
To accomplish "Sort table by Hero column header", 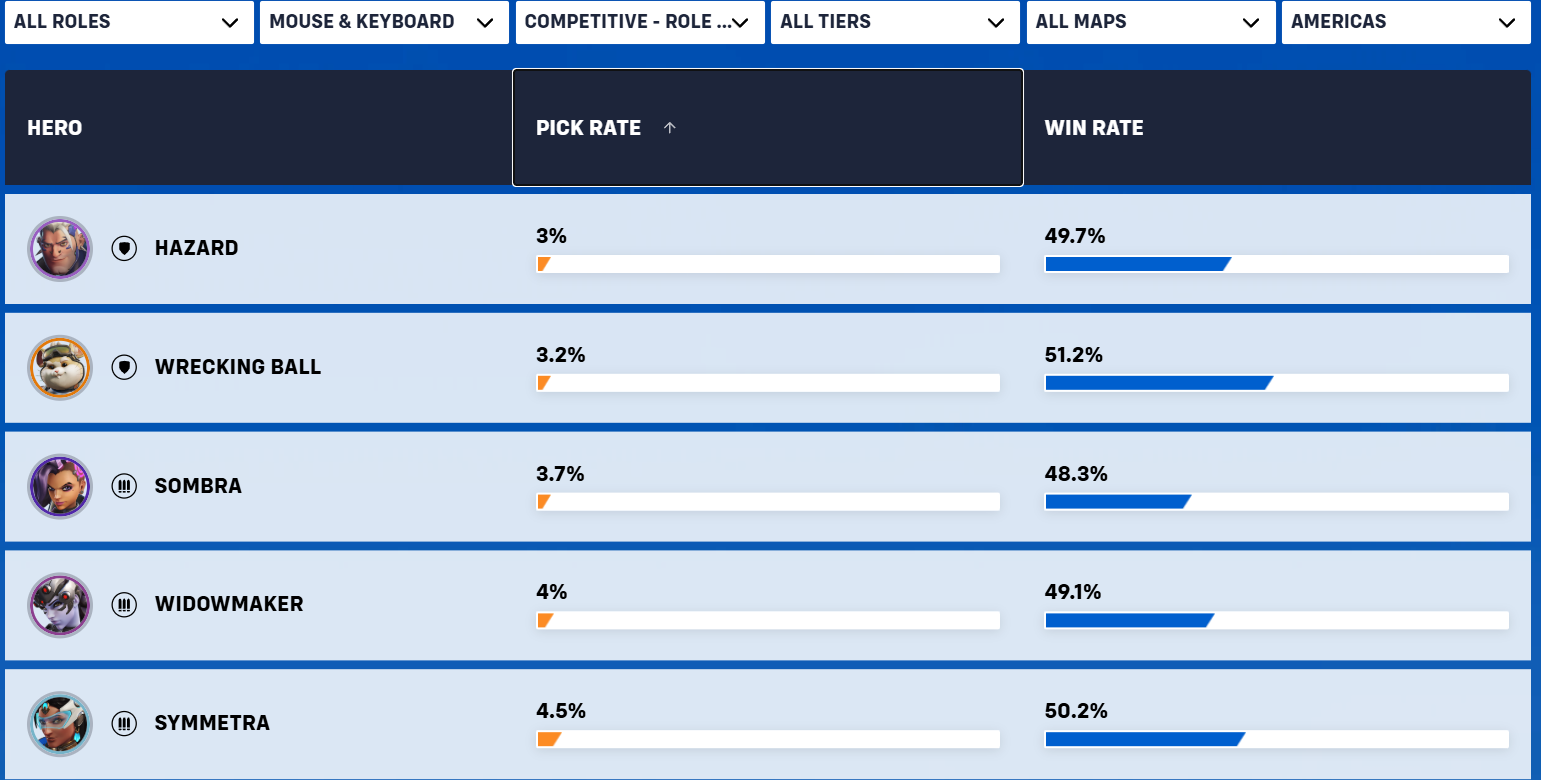I will (x=55, y=128).
